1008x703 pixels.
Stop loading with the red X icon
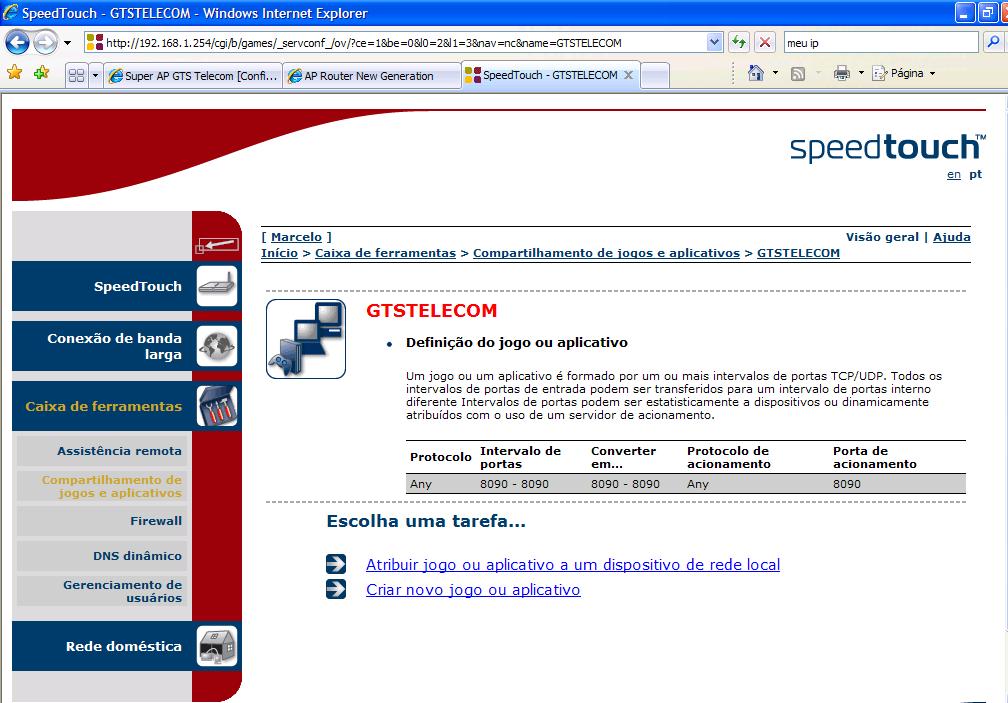[x=765, y=43]
